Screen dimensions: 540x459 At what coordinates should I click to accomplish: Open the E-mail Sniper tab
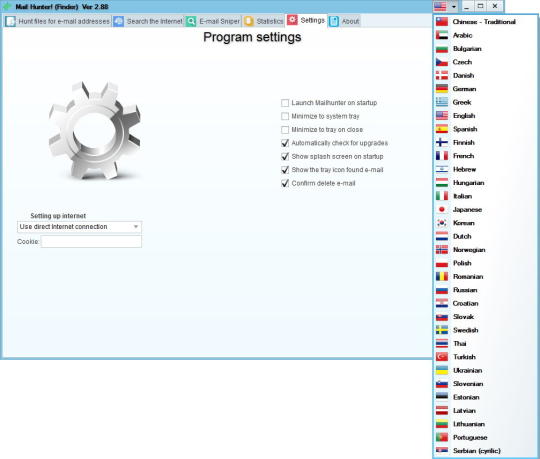pyautogui.click(x=213, y=21)
